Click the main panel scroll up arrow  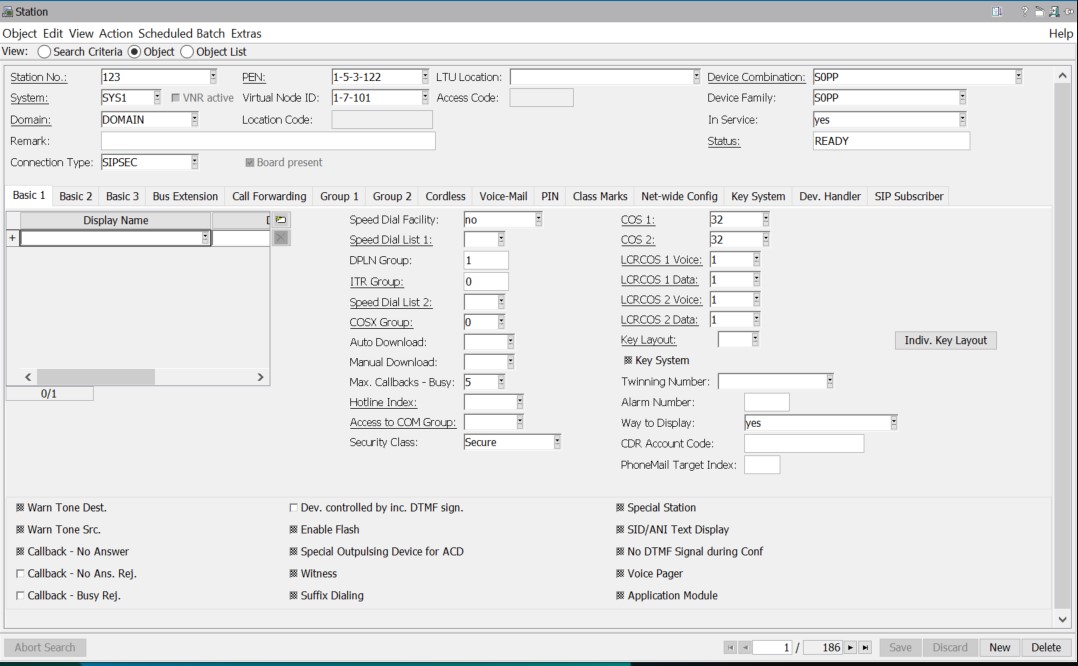tap(1062, 76)
